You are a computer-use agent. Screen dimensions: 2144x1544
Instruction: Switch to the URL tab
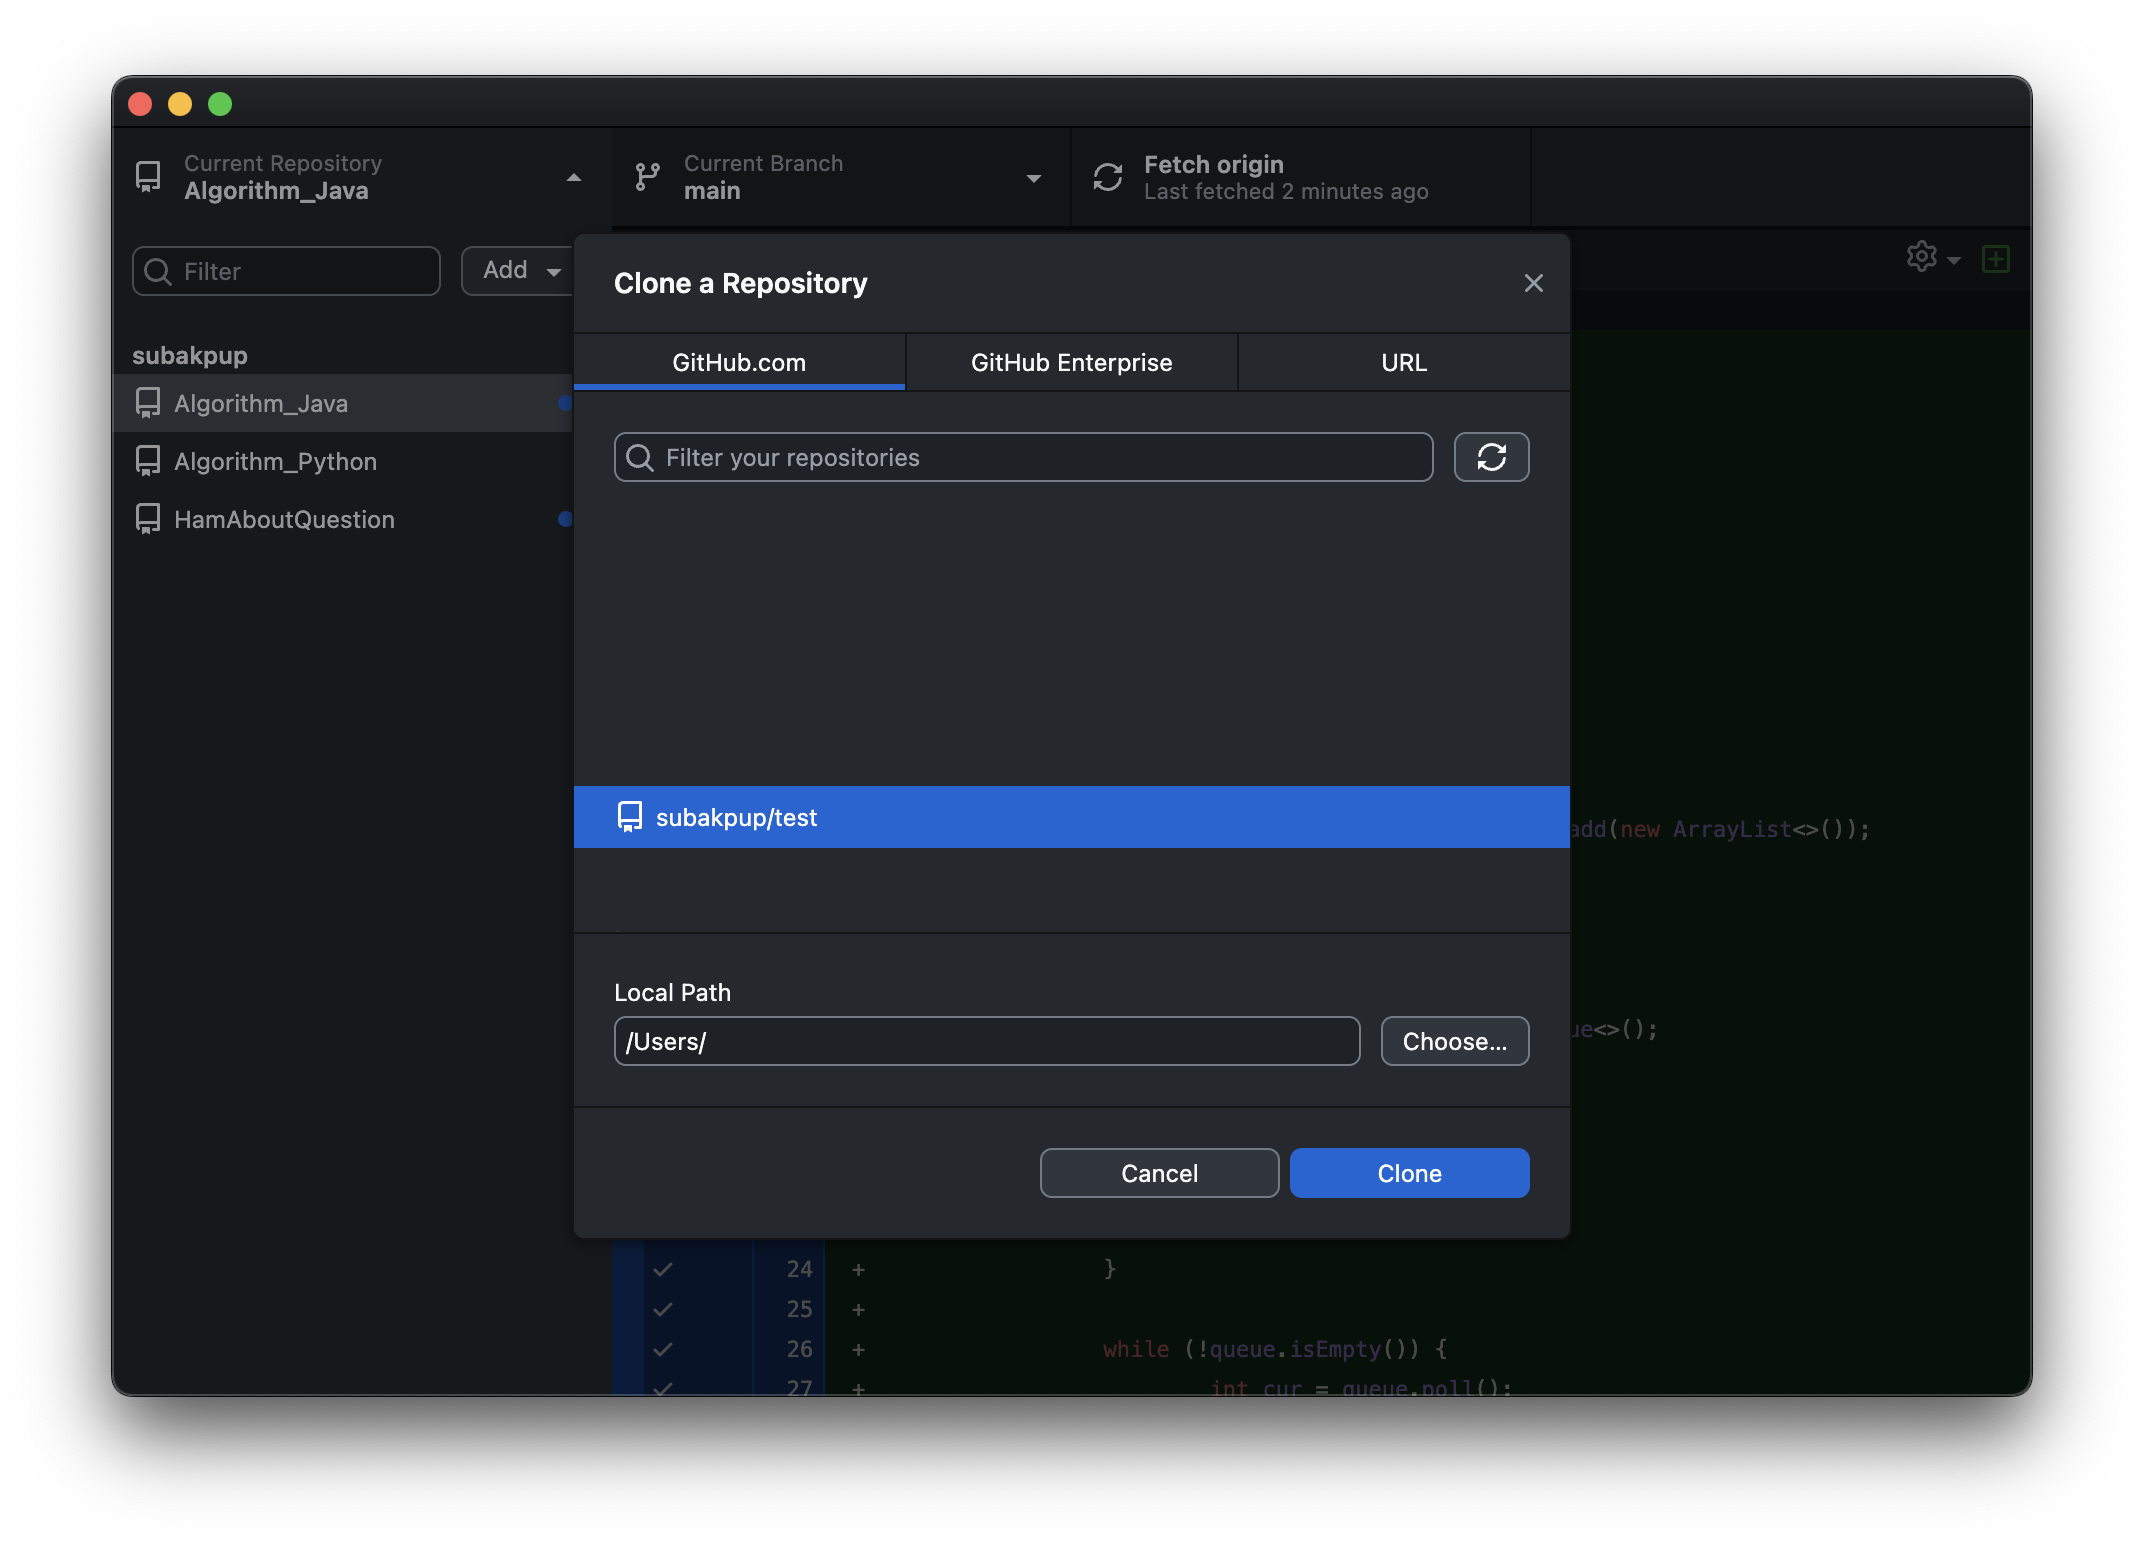1403,362
